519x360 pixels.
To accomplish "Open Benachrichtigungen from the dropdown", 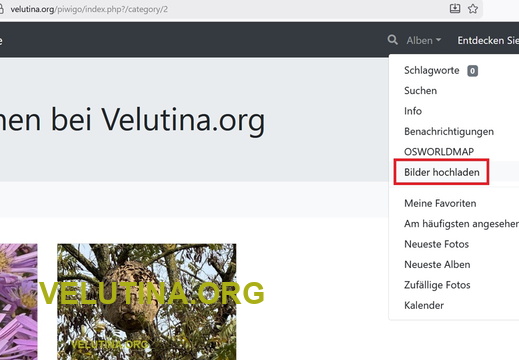I will pyautogui.click(x=449, y=132).
